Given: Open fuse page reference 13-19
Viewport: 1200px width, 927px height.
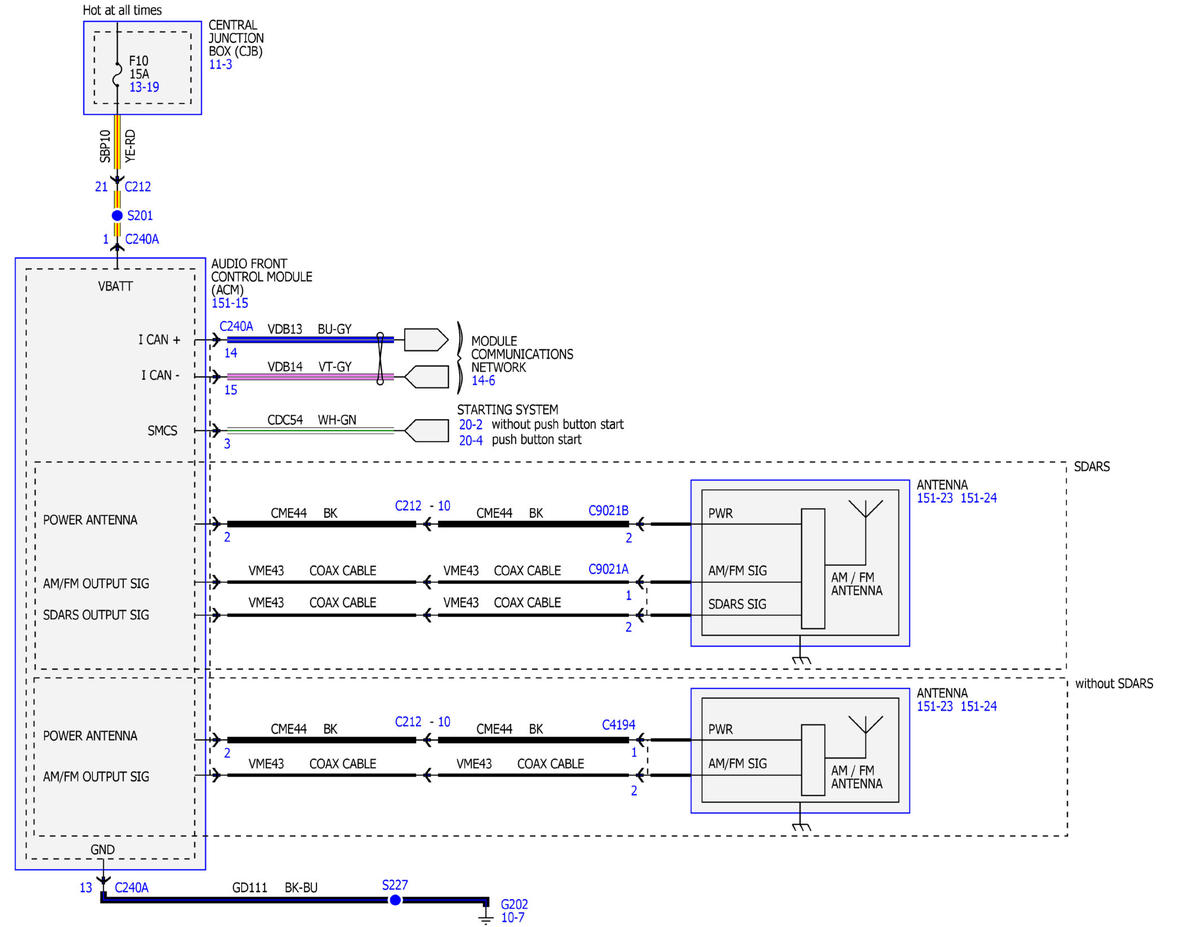Looking at the screenshot, I should coord(144,87).
